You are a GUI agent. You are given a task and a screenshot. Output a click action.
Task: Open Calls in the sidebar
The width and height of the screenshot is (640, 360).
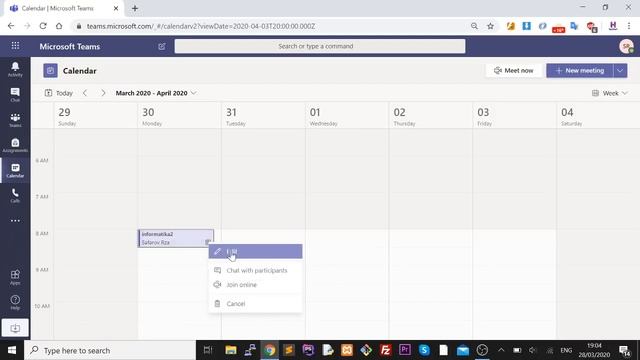15,196
